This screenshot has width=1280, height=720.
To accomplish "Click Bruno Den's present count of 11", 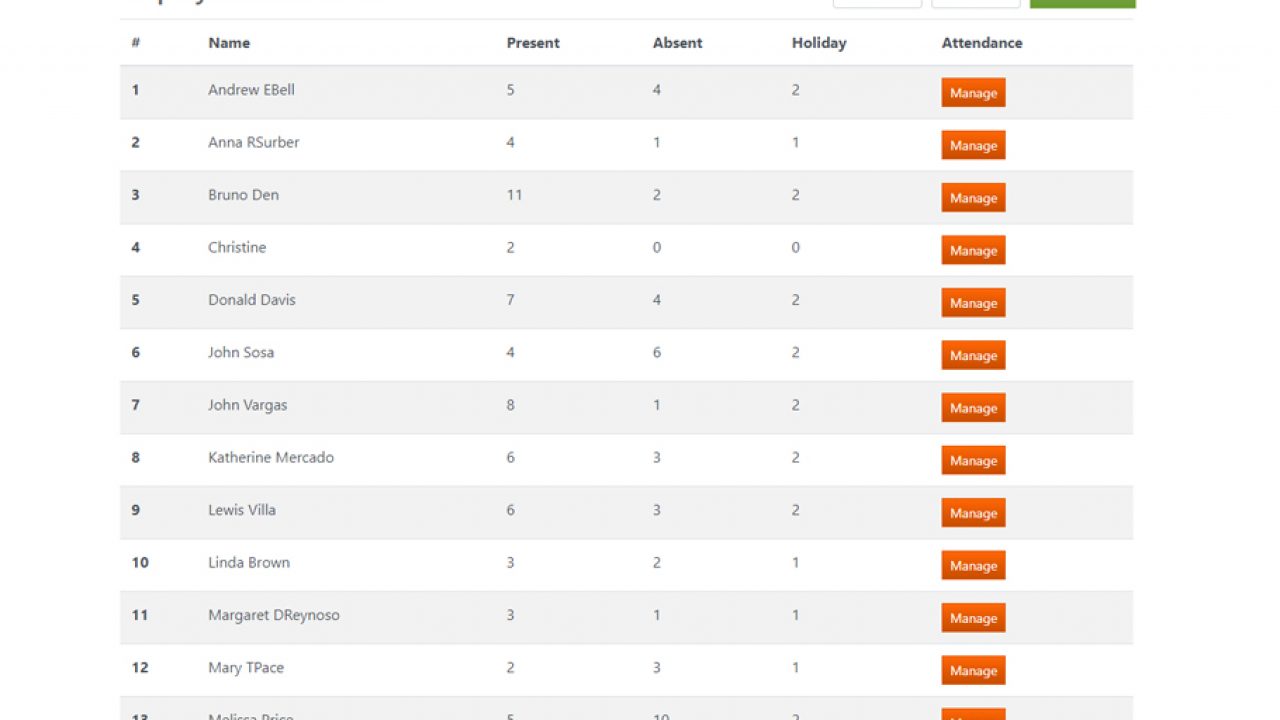I will coord(514,195).
